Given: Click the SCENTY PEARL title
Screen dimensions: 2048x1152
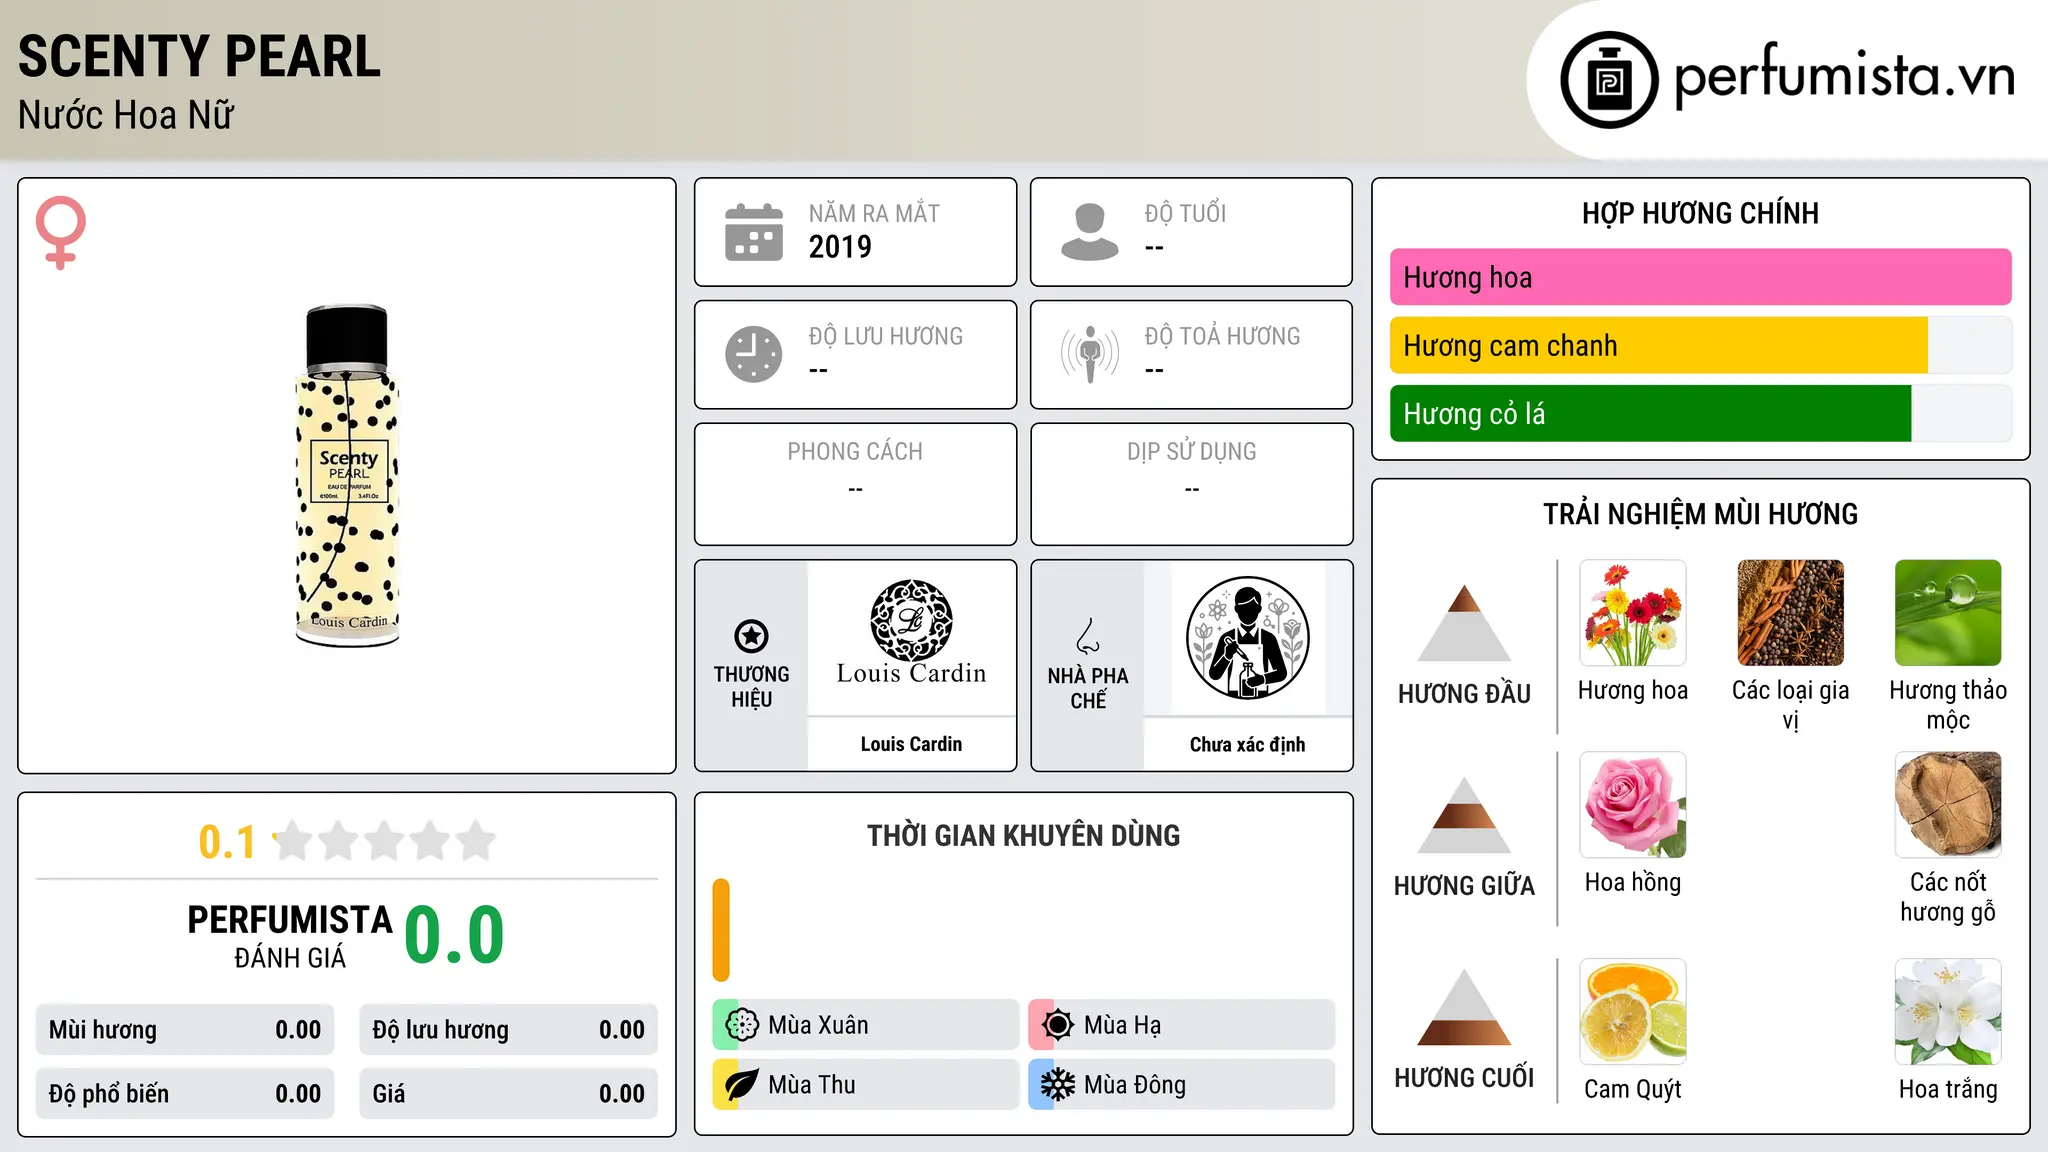Looking at the screenshot, I should tap(199, 56).
